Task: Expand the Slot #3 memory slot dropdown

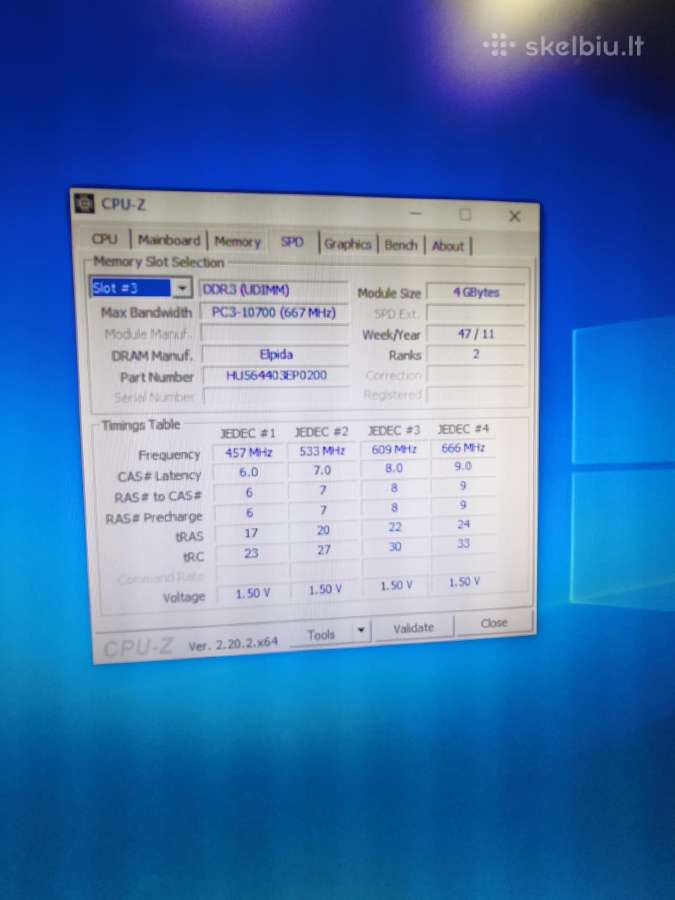Action: pos(182,288)
